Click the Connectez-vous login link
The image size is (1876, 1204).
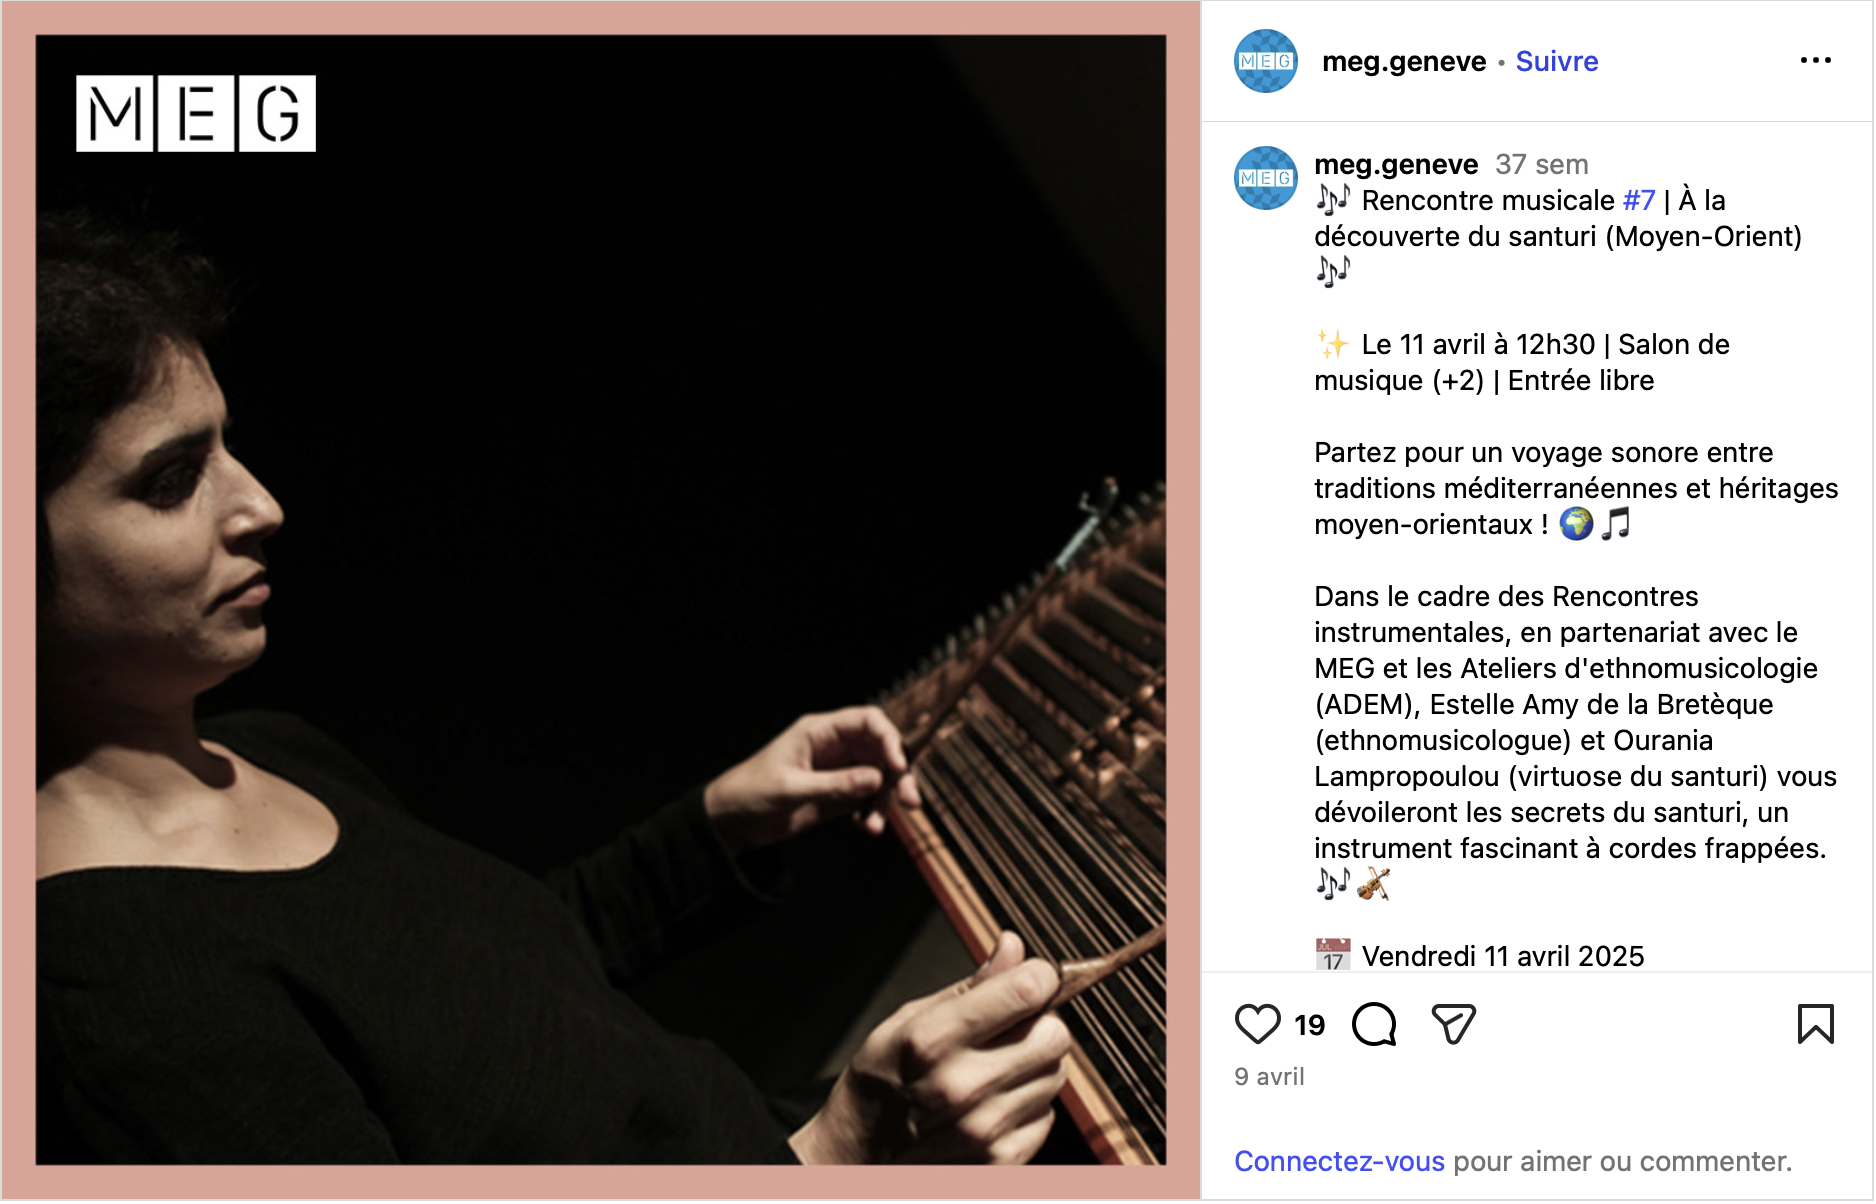[x=1339, y=1161]
